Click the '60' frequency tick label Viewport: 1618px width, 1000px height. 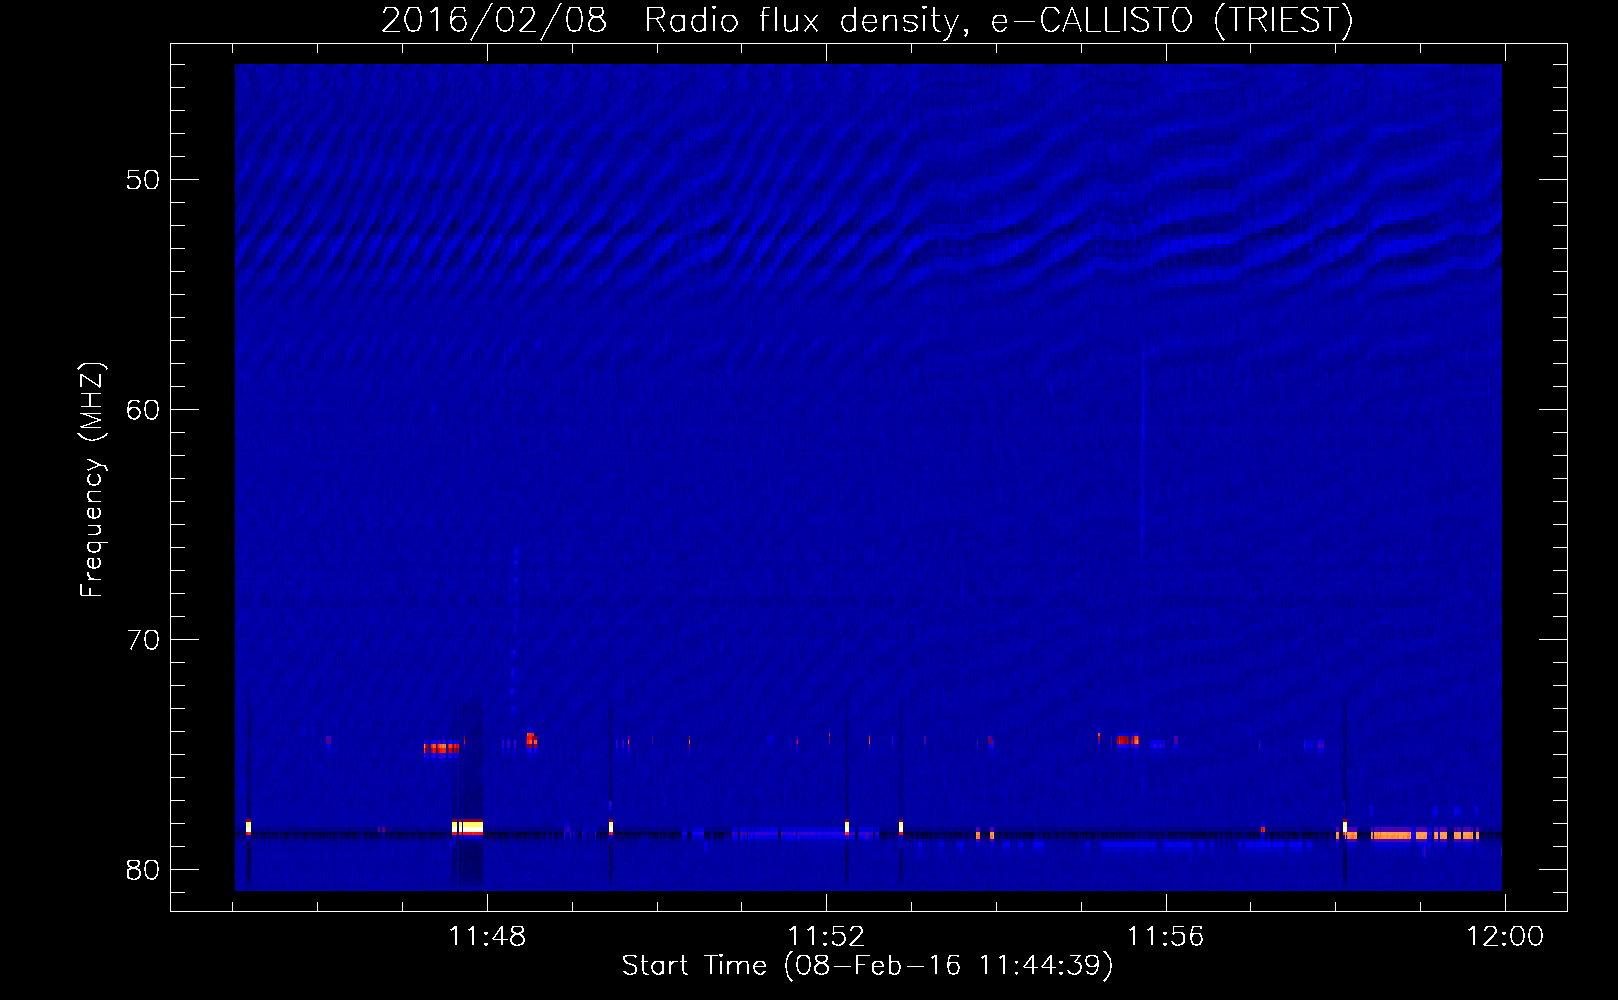click(143, 410)
